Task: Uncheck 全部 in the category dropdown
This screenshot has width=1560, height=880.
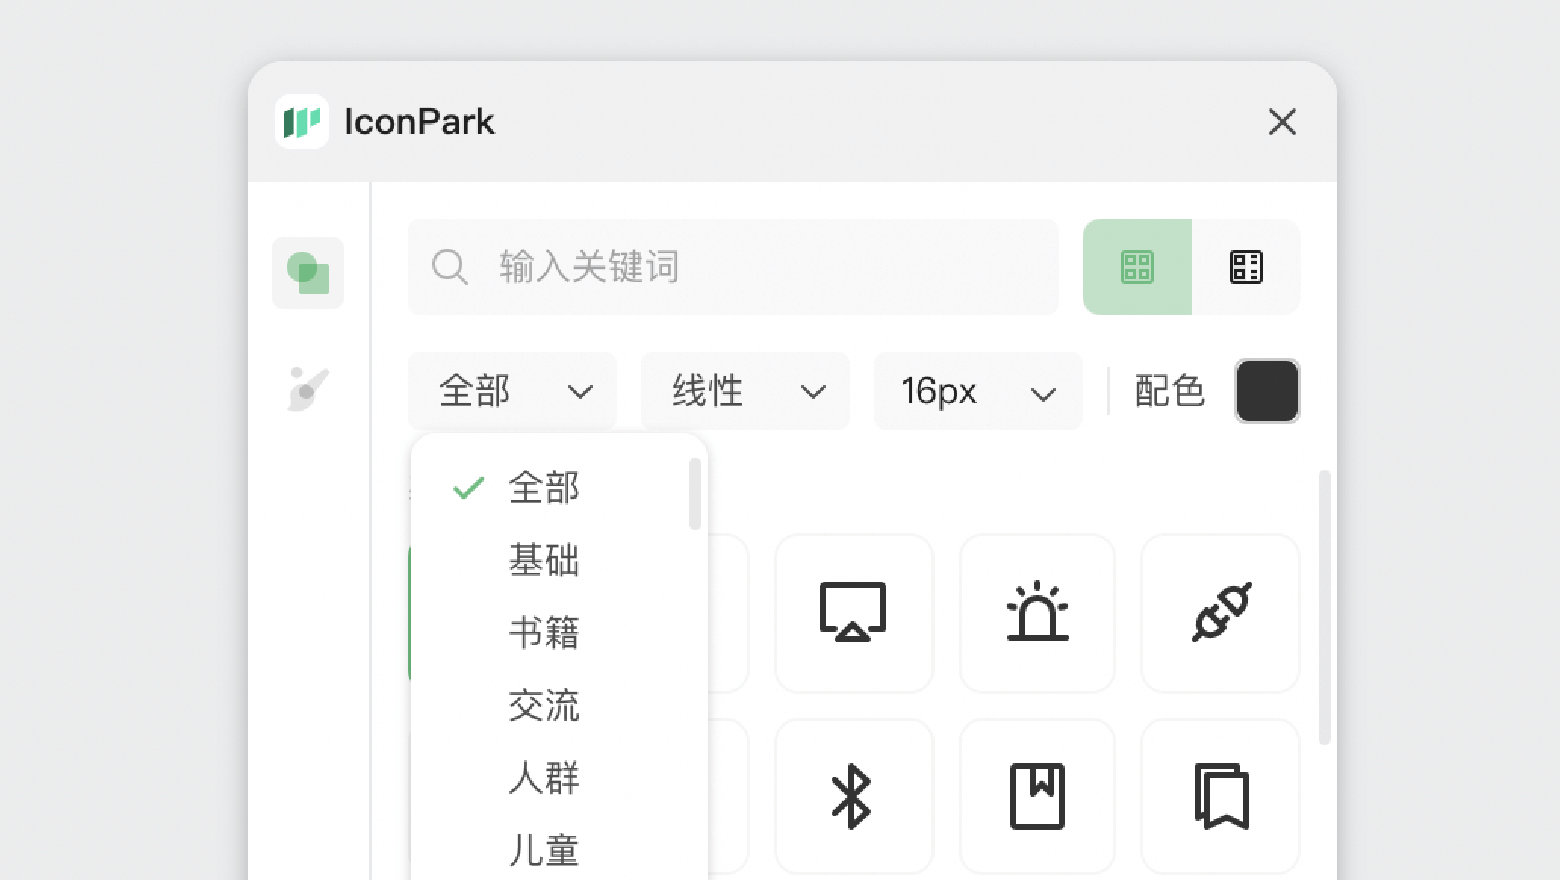Action: pos(543,489)
